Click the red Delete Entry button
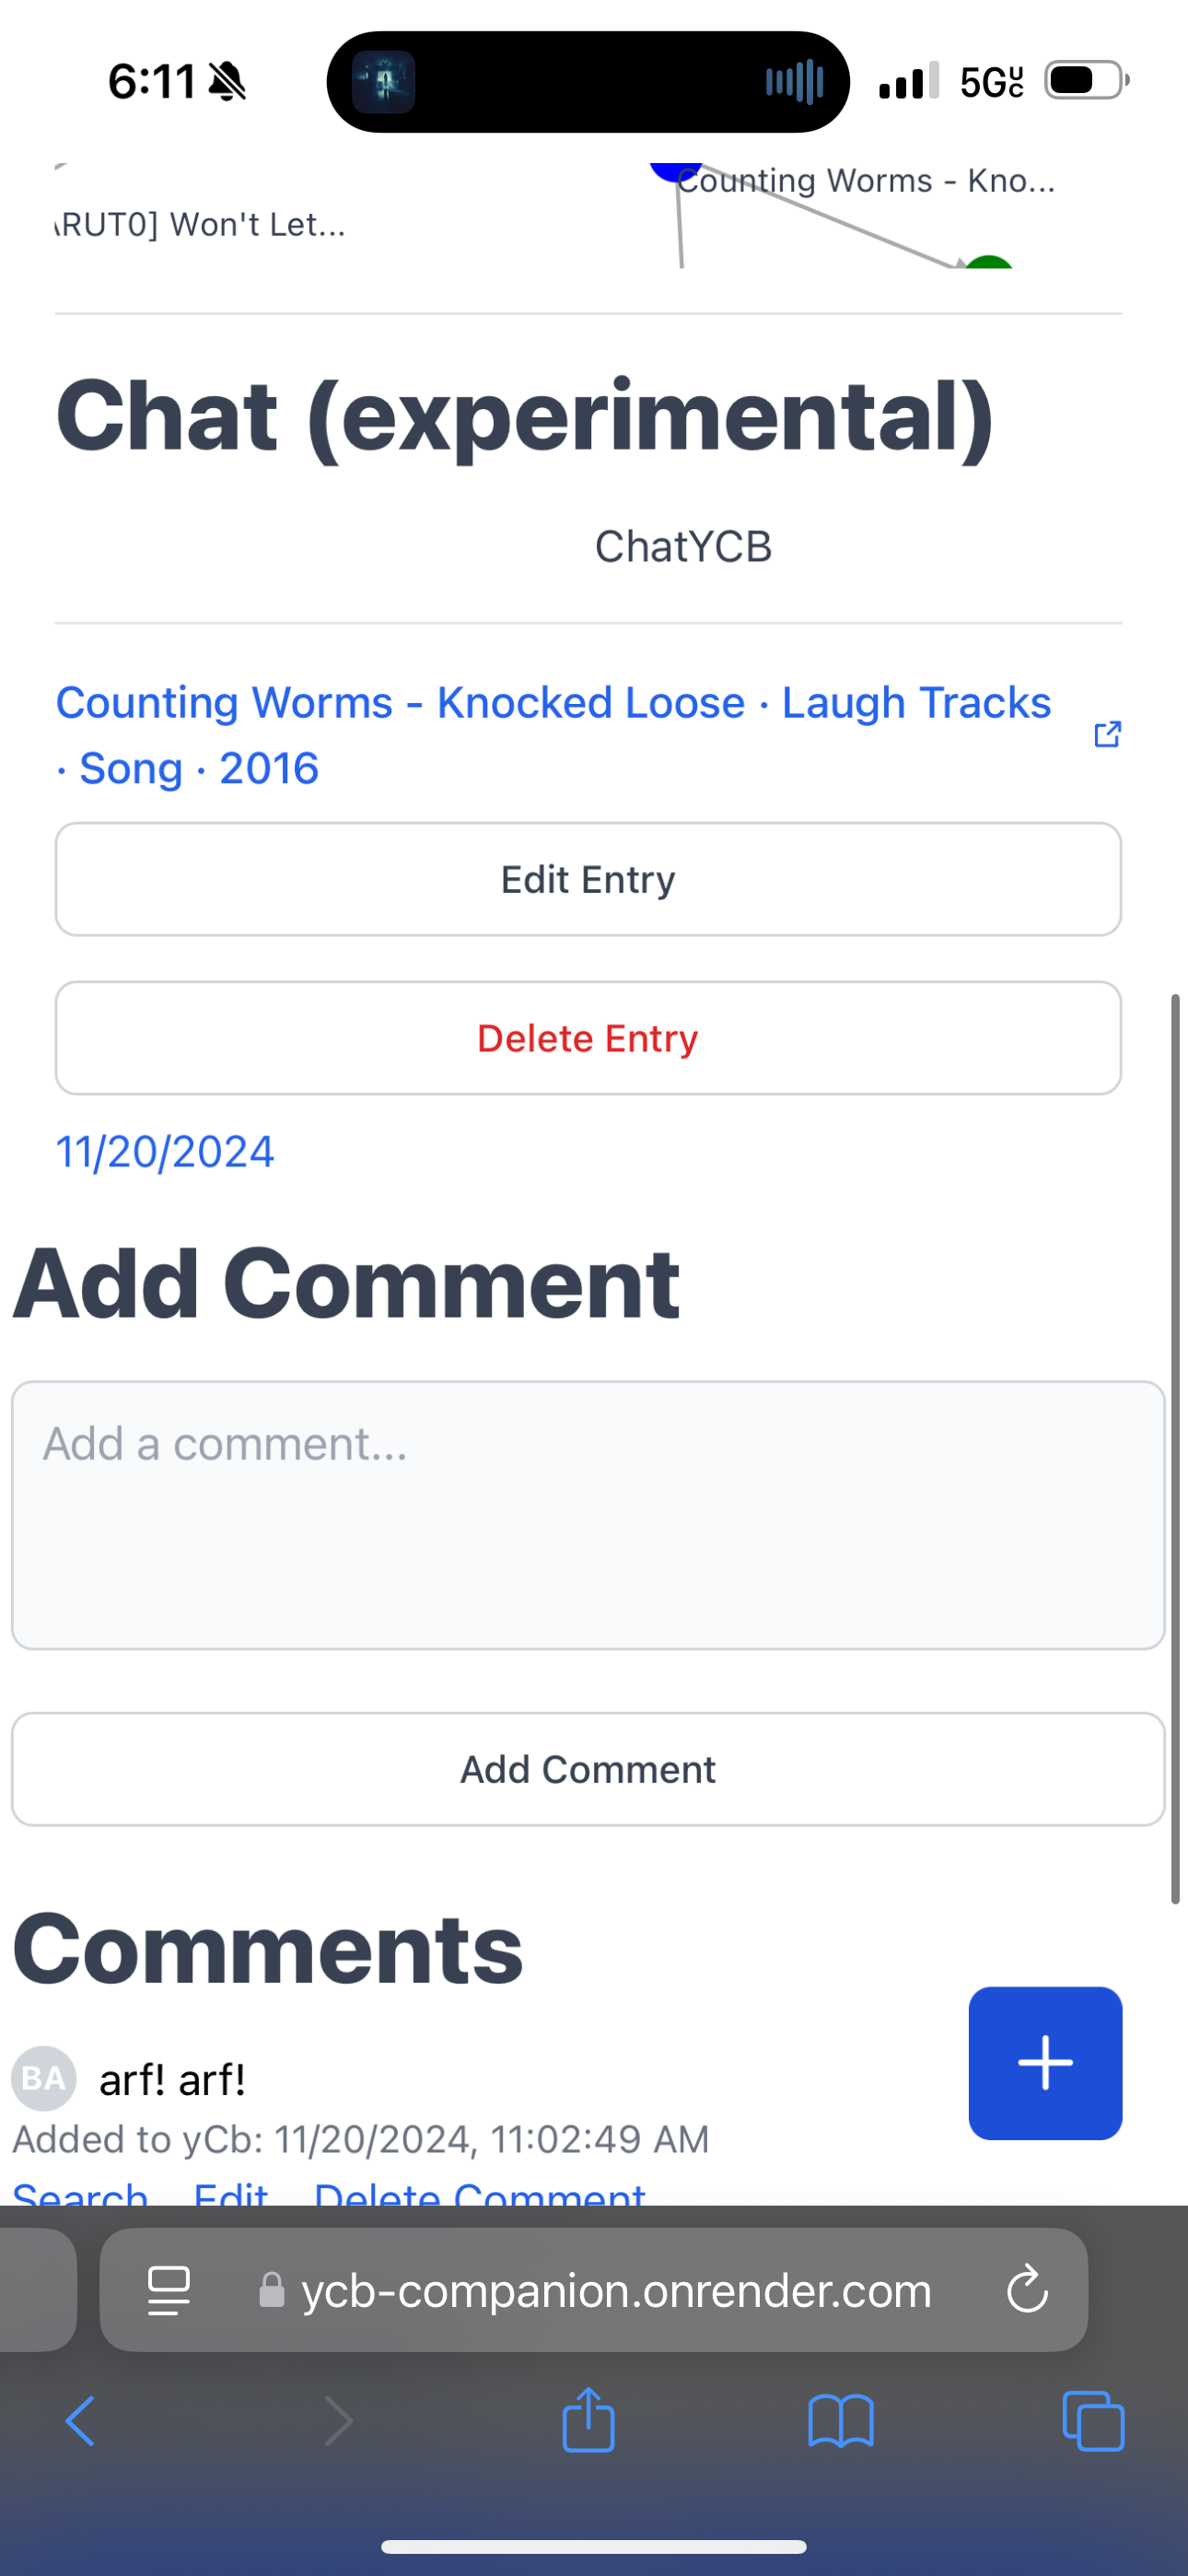 (x=588, y=1038)
